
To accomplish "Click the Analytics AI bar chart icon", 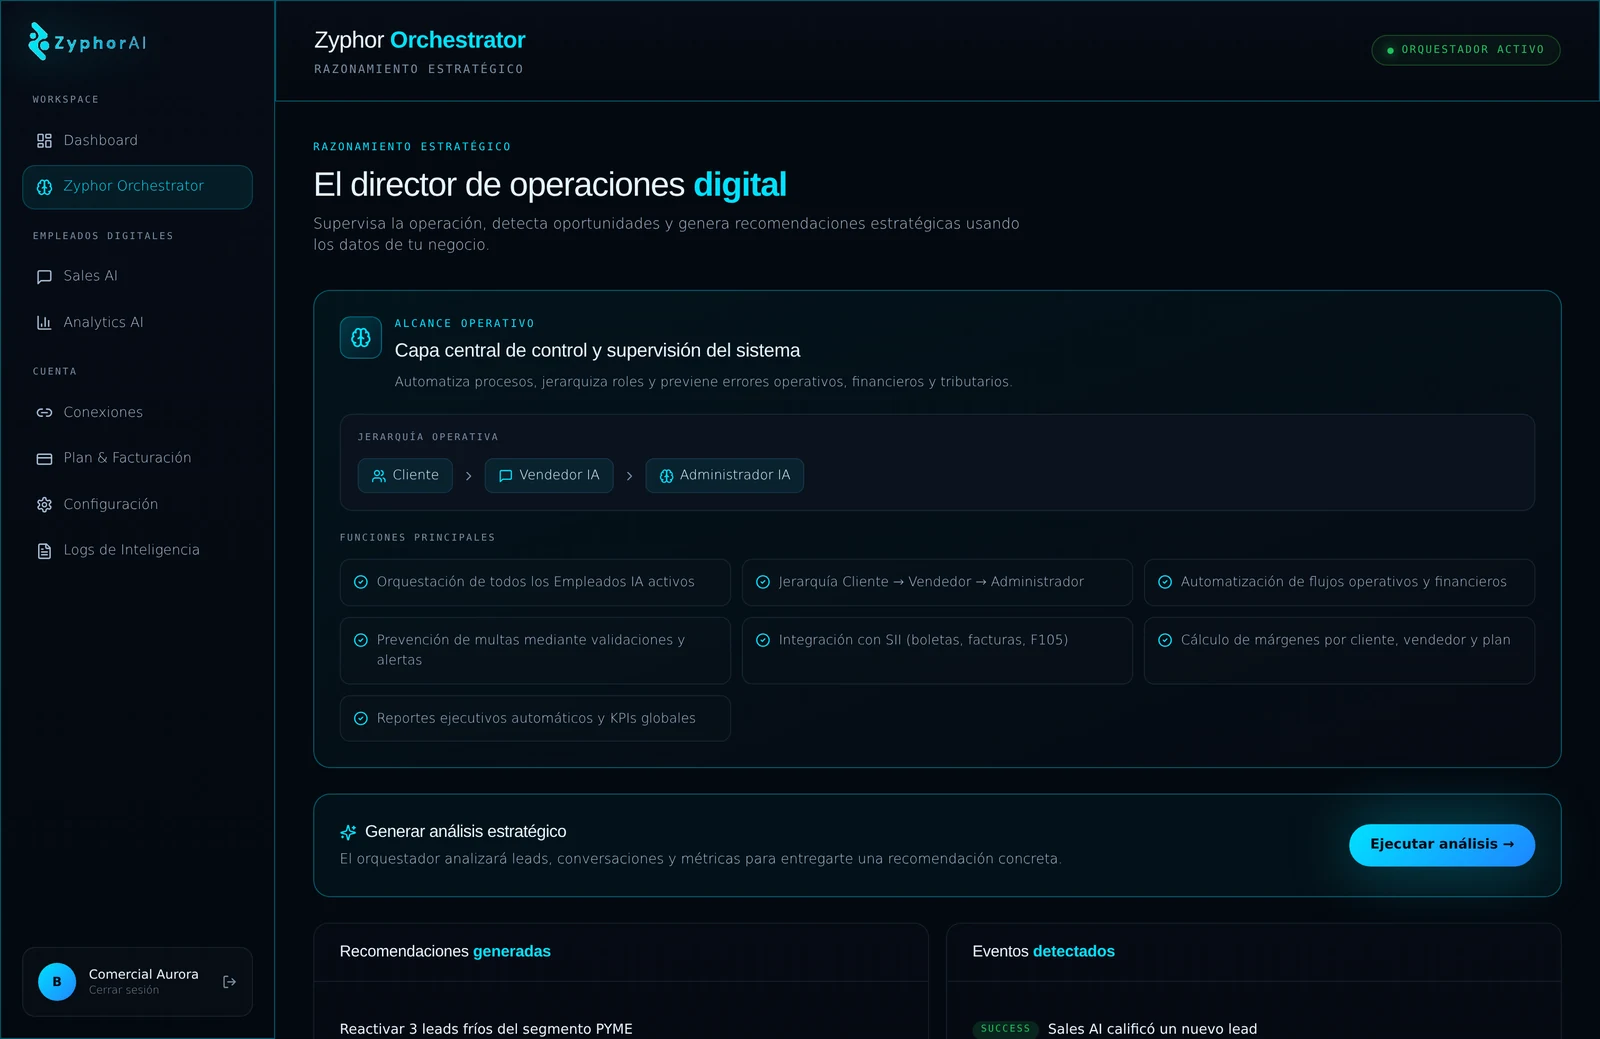I will 44,323.
